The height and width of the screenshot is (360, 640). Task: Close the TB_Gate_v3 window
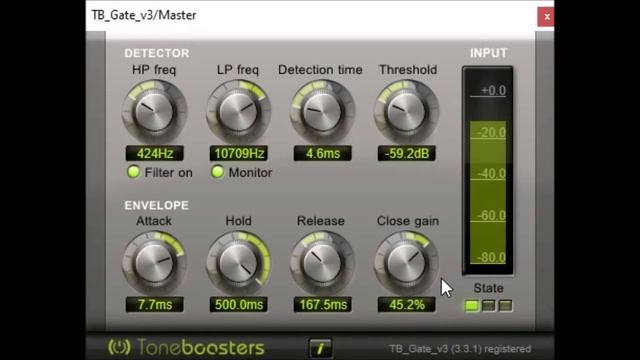coord(546,17)
